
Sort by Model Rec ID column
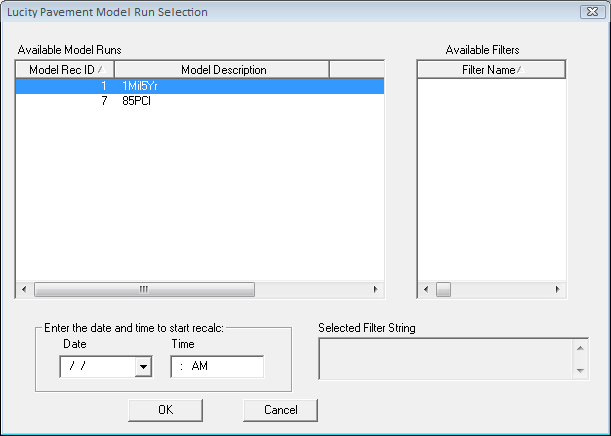coord(64,70)
